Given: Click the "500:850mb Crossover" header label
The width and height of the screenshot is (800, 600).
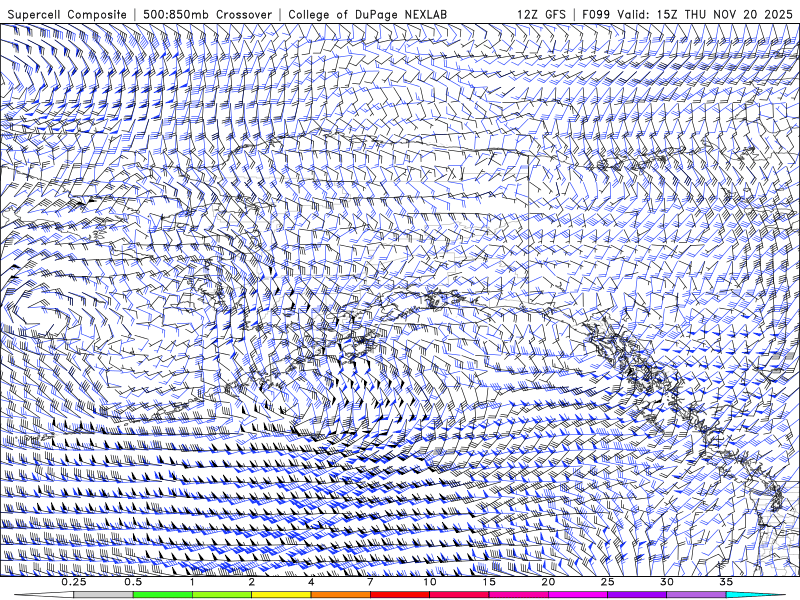Looking at the screenshot, I should click(x=207, y=14).
